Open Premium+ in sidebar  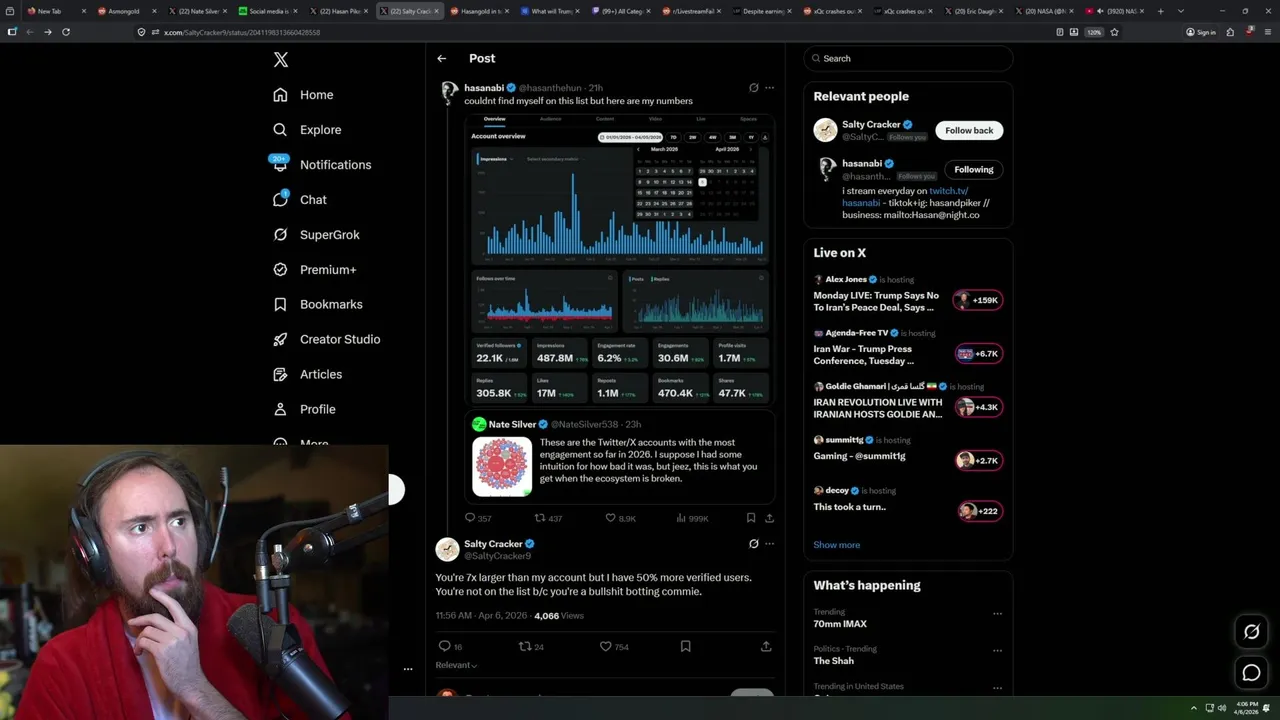click(x=314, y=270)
